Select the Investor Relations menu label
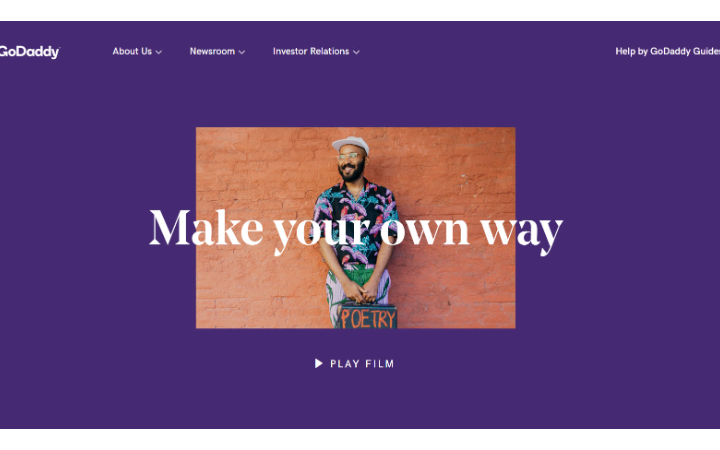This screenshot has height=450, width=720. (311, 51)
